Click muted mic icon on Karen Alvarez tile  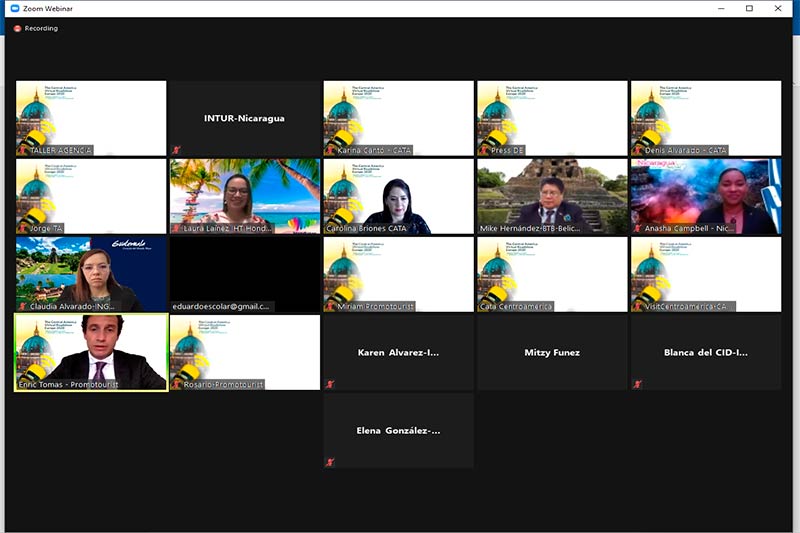click(331, 383)
